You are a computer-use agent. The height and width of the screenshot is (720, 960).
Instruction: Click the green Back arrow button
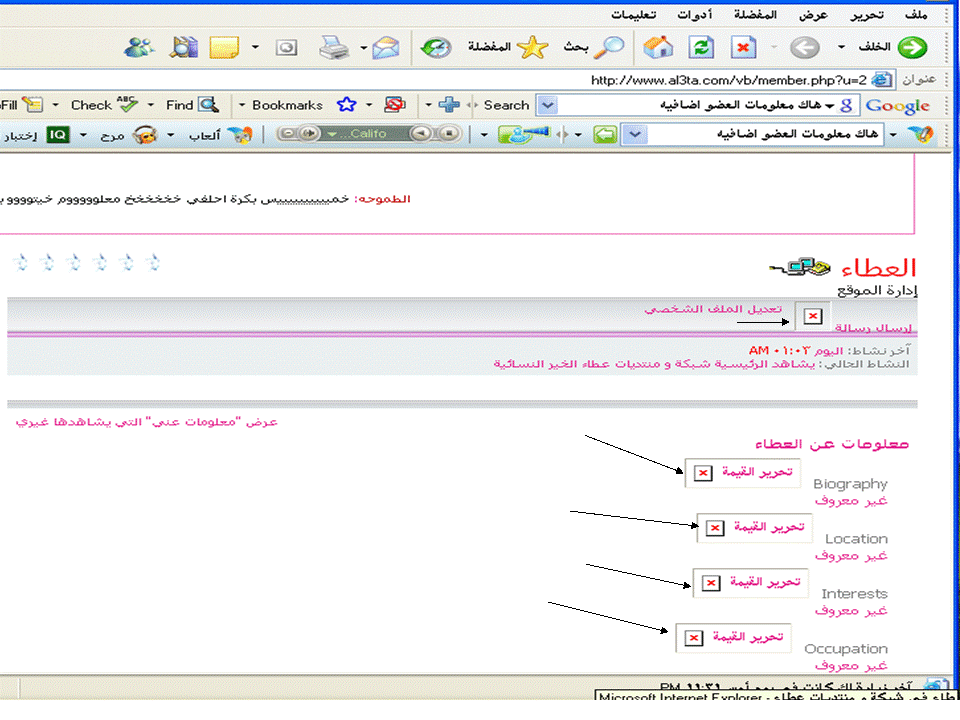coord(911,47)
